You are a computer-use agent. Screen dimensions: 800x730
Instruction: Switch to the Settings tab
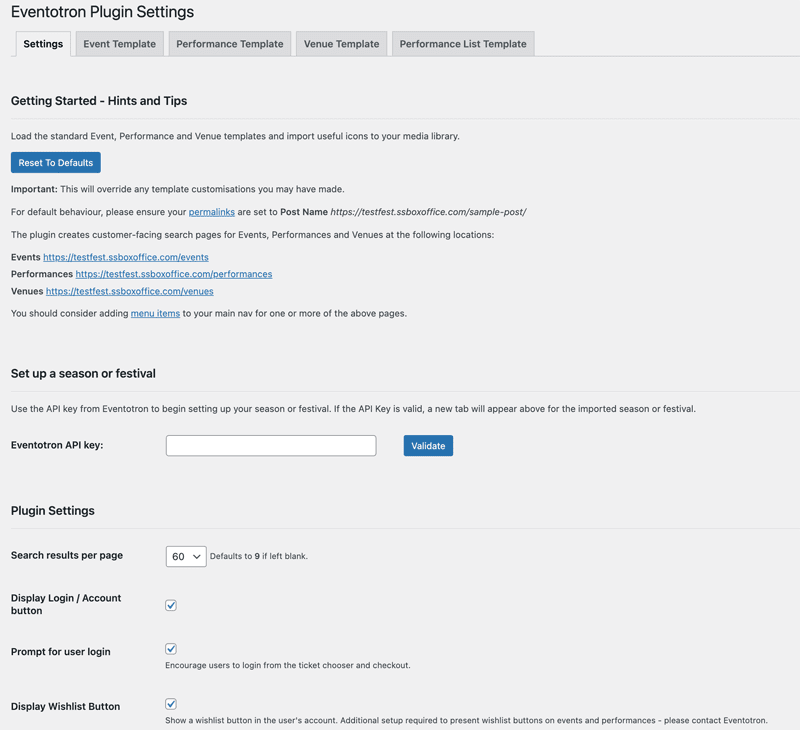(x=43, y=44)
